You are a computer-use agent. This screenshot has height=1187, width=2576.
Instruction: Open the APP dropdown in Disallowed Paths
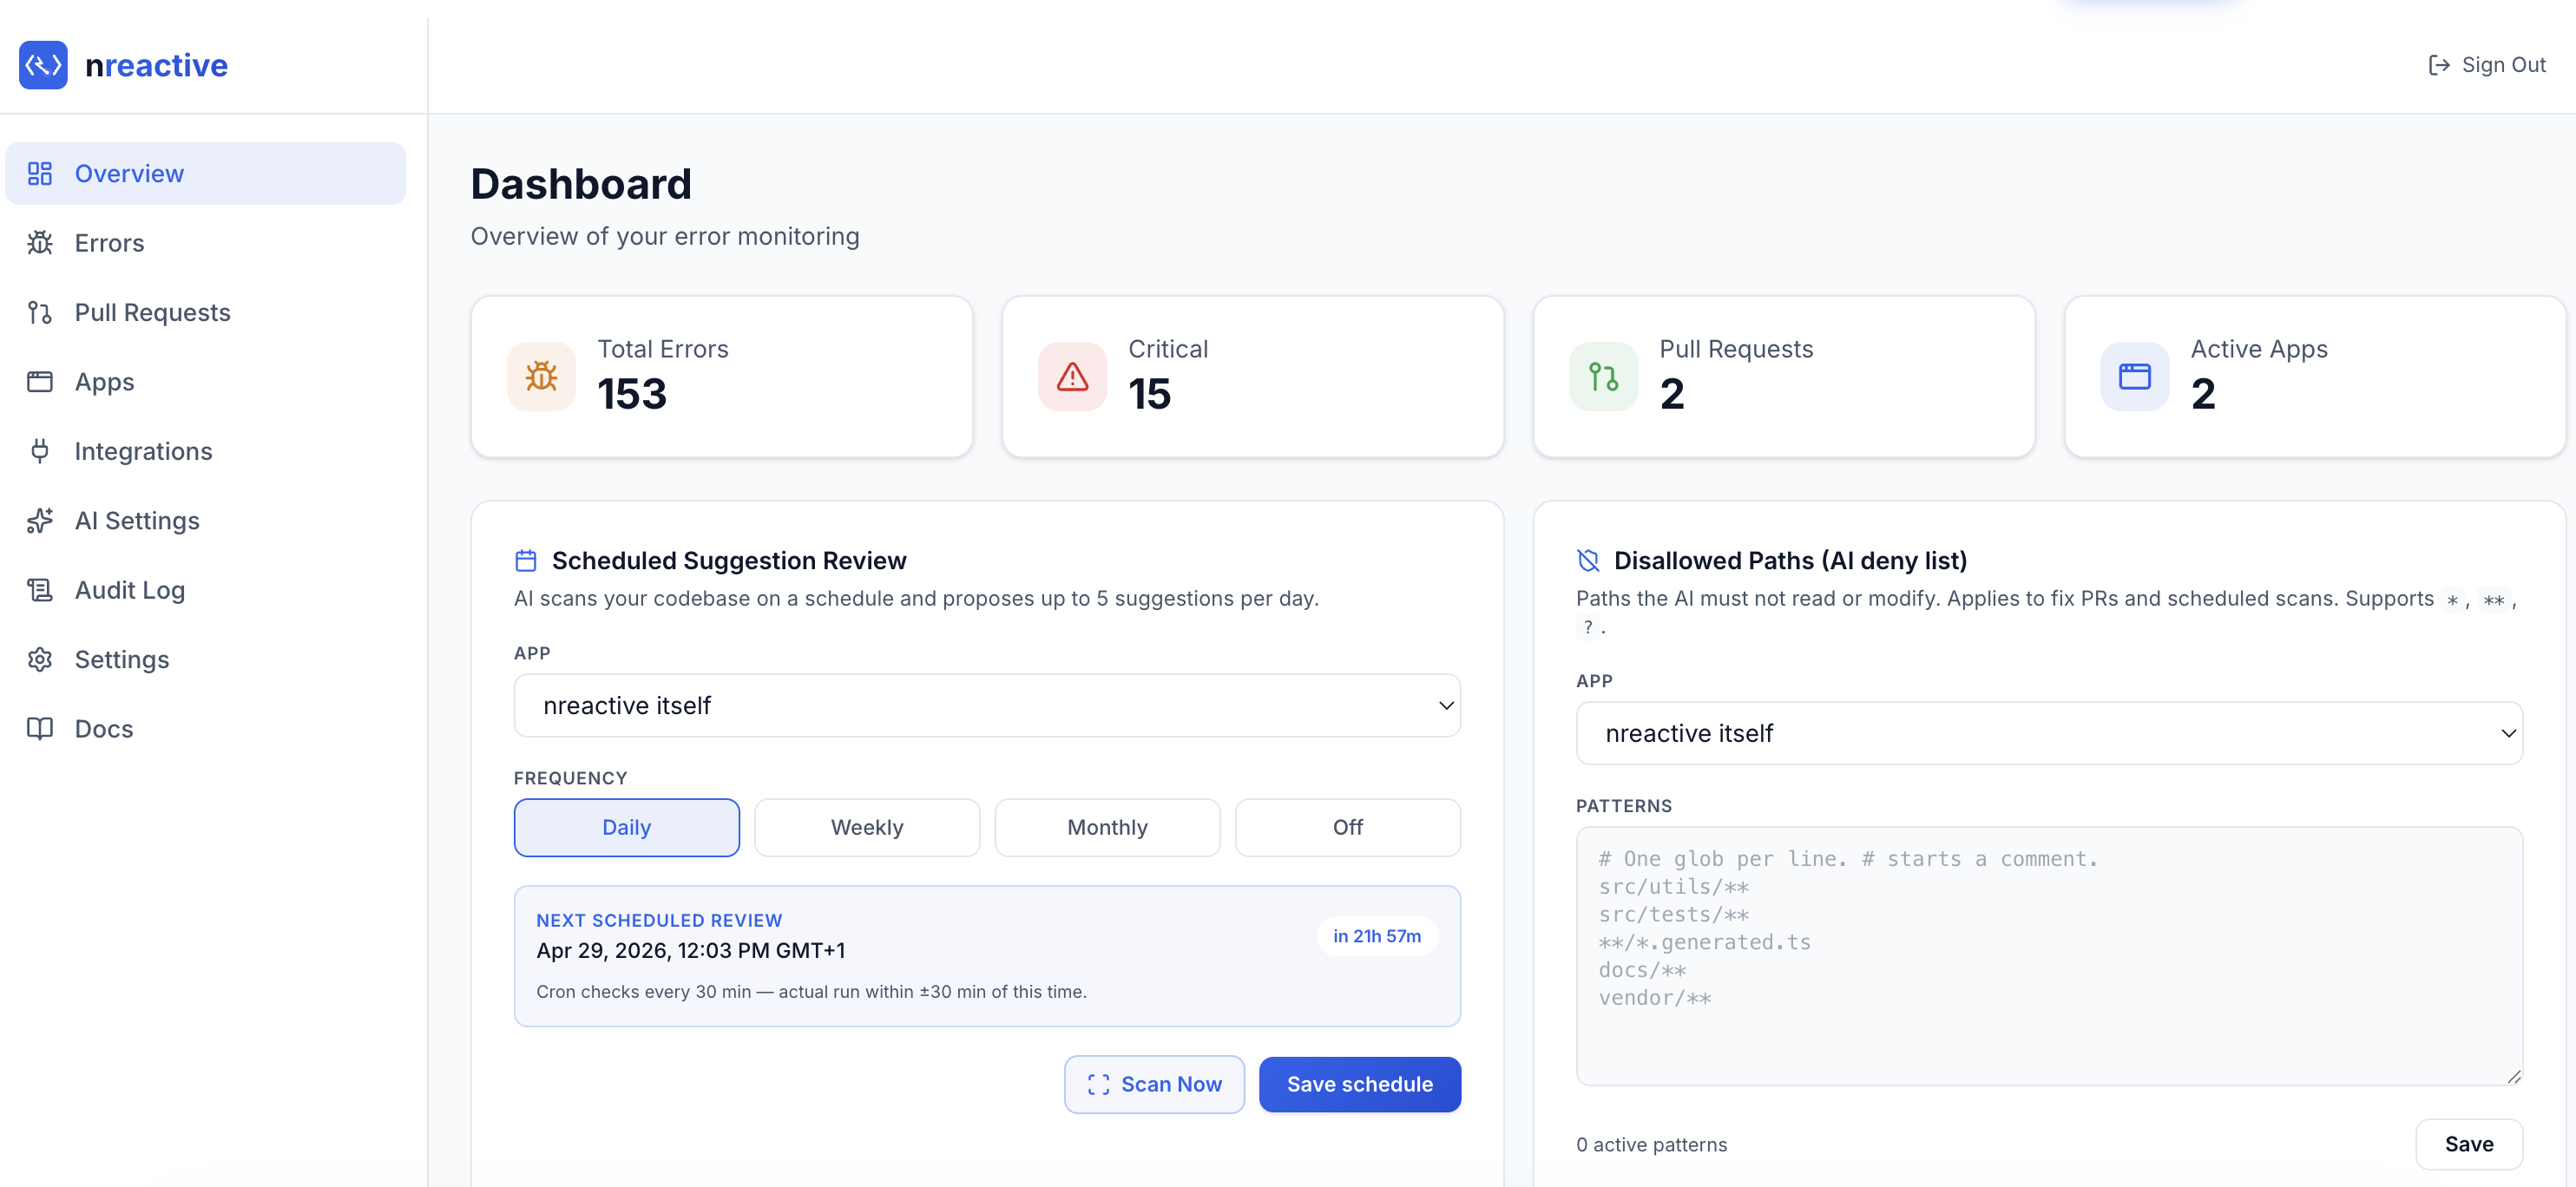click(2049, 734)
